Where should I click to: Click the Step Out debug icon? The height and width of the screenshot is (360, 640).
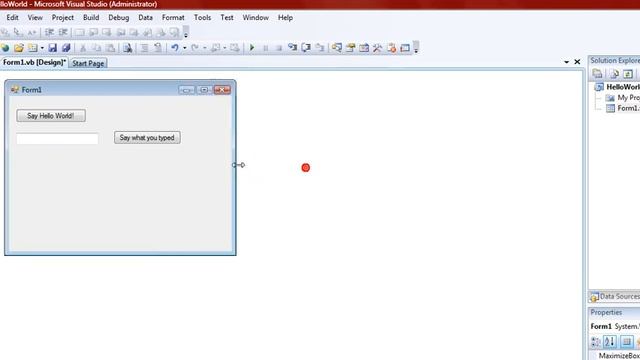coord(320,48)
